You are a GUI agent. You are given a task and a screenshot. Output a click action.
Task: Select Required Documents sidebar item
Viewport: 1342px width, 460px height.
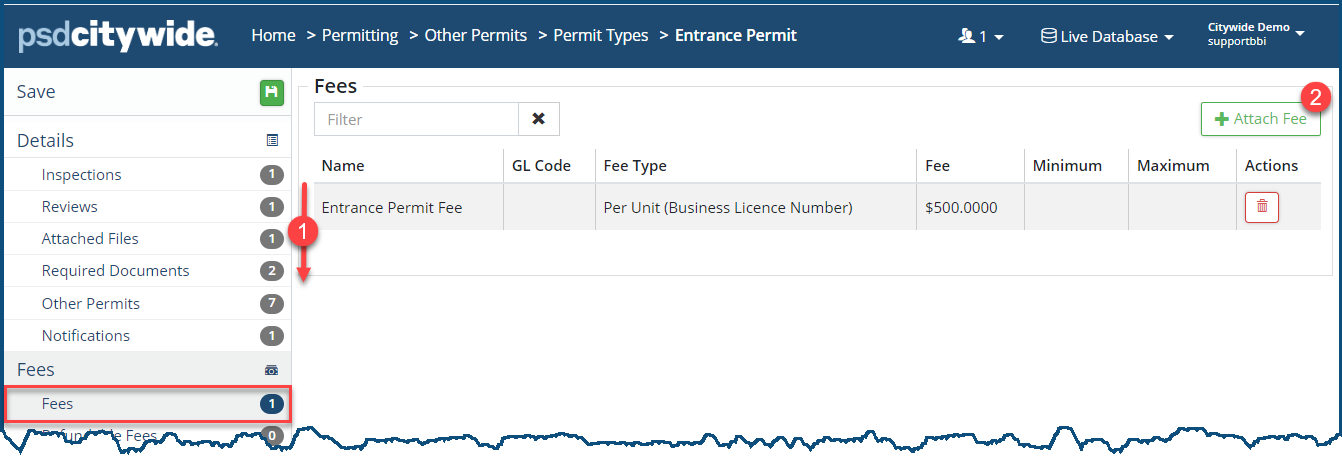click(115, 271)
